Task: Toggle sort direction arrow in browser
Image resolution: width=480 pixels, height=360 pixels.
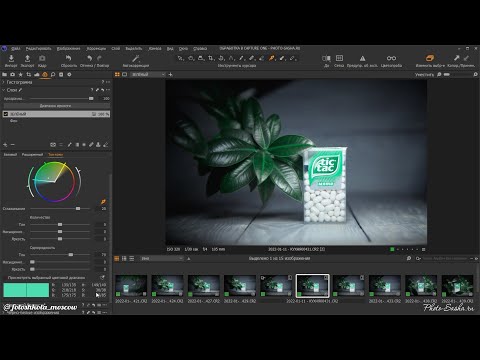Action: (x=189, y=258)
